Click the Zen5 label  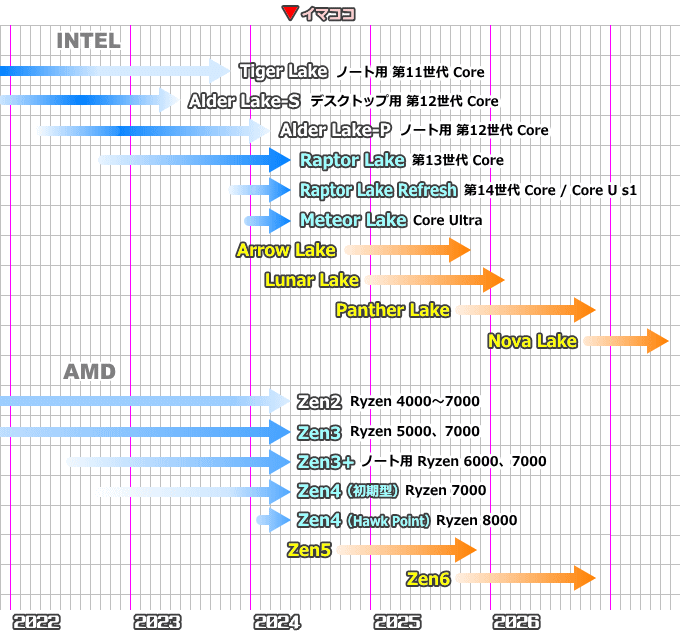click(x=309, y=550)
